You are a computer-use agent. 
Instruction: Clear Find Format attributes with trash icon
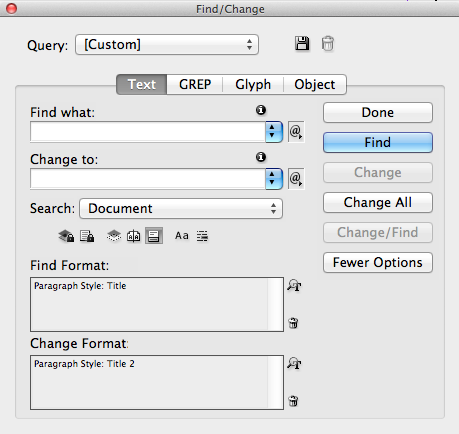point(293,323)
